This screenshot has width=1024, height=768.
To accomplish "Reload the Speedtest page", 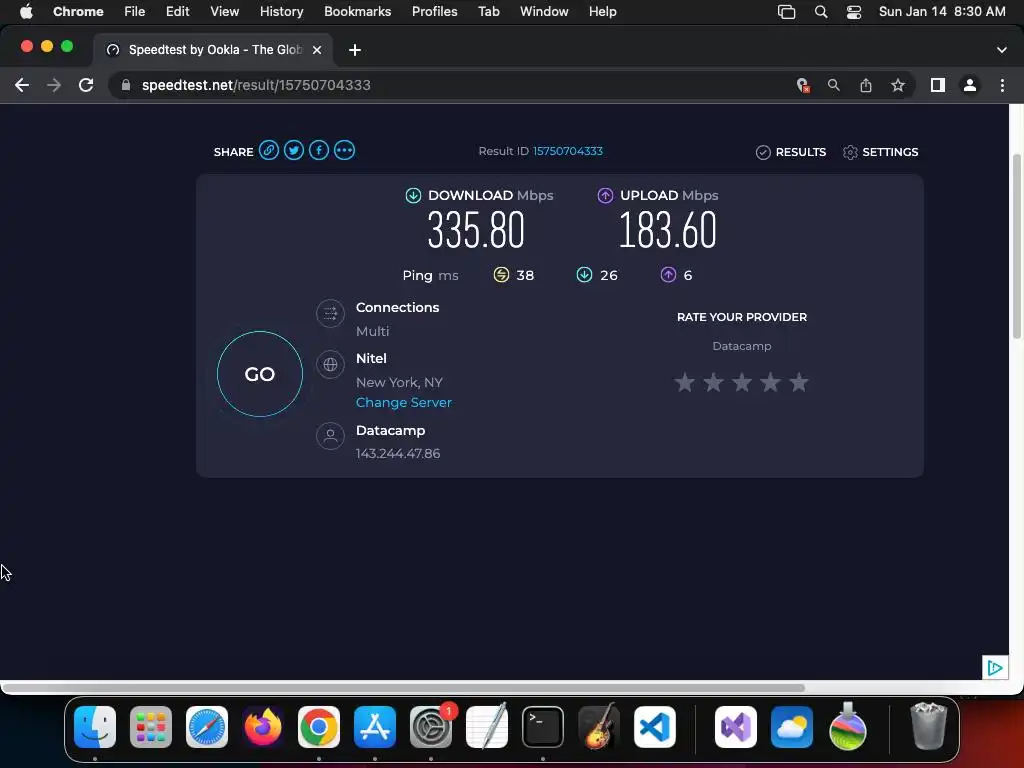I will 86,85.
